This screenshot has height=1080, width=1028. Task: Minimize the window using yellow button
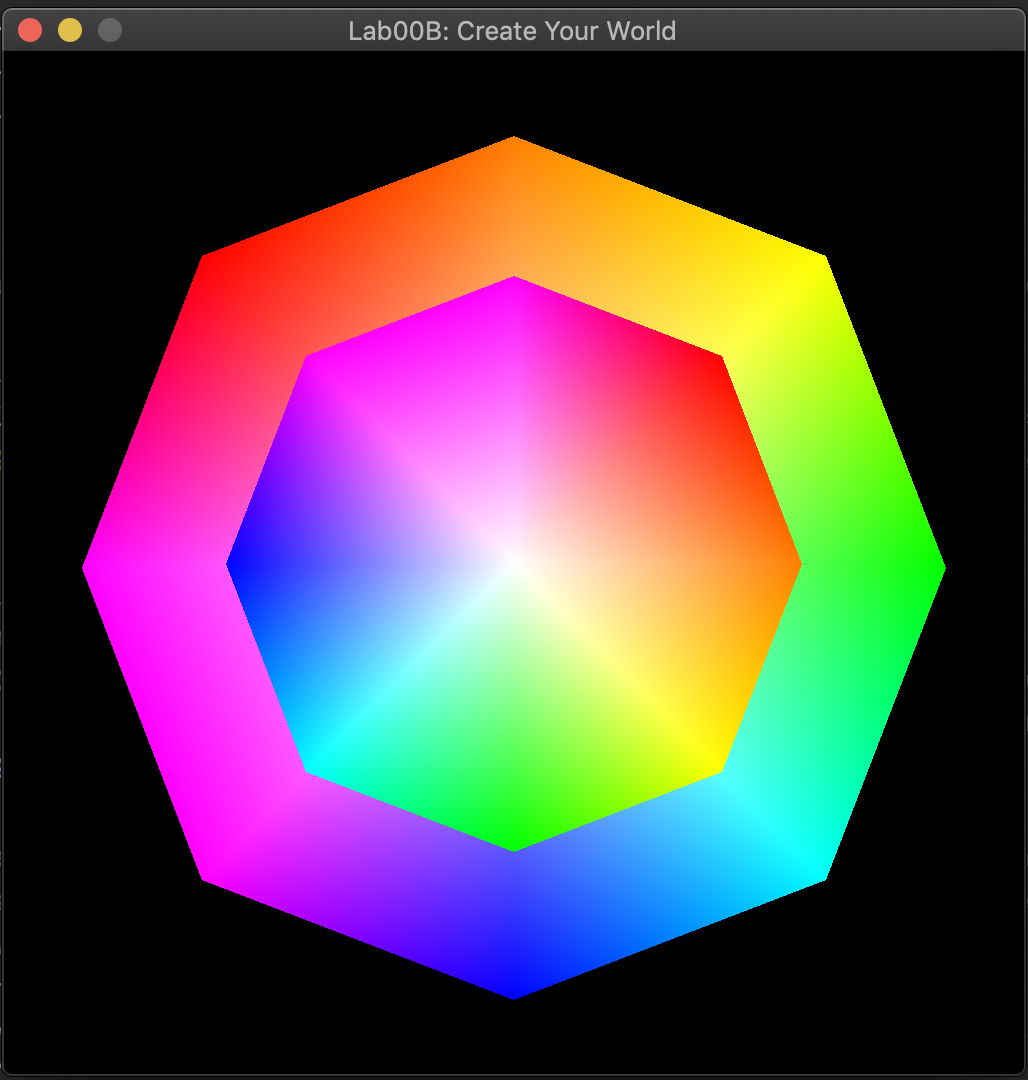[70, 30]
